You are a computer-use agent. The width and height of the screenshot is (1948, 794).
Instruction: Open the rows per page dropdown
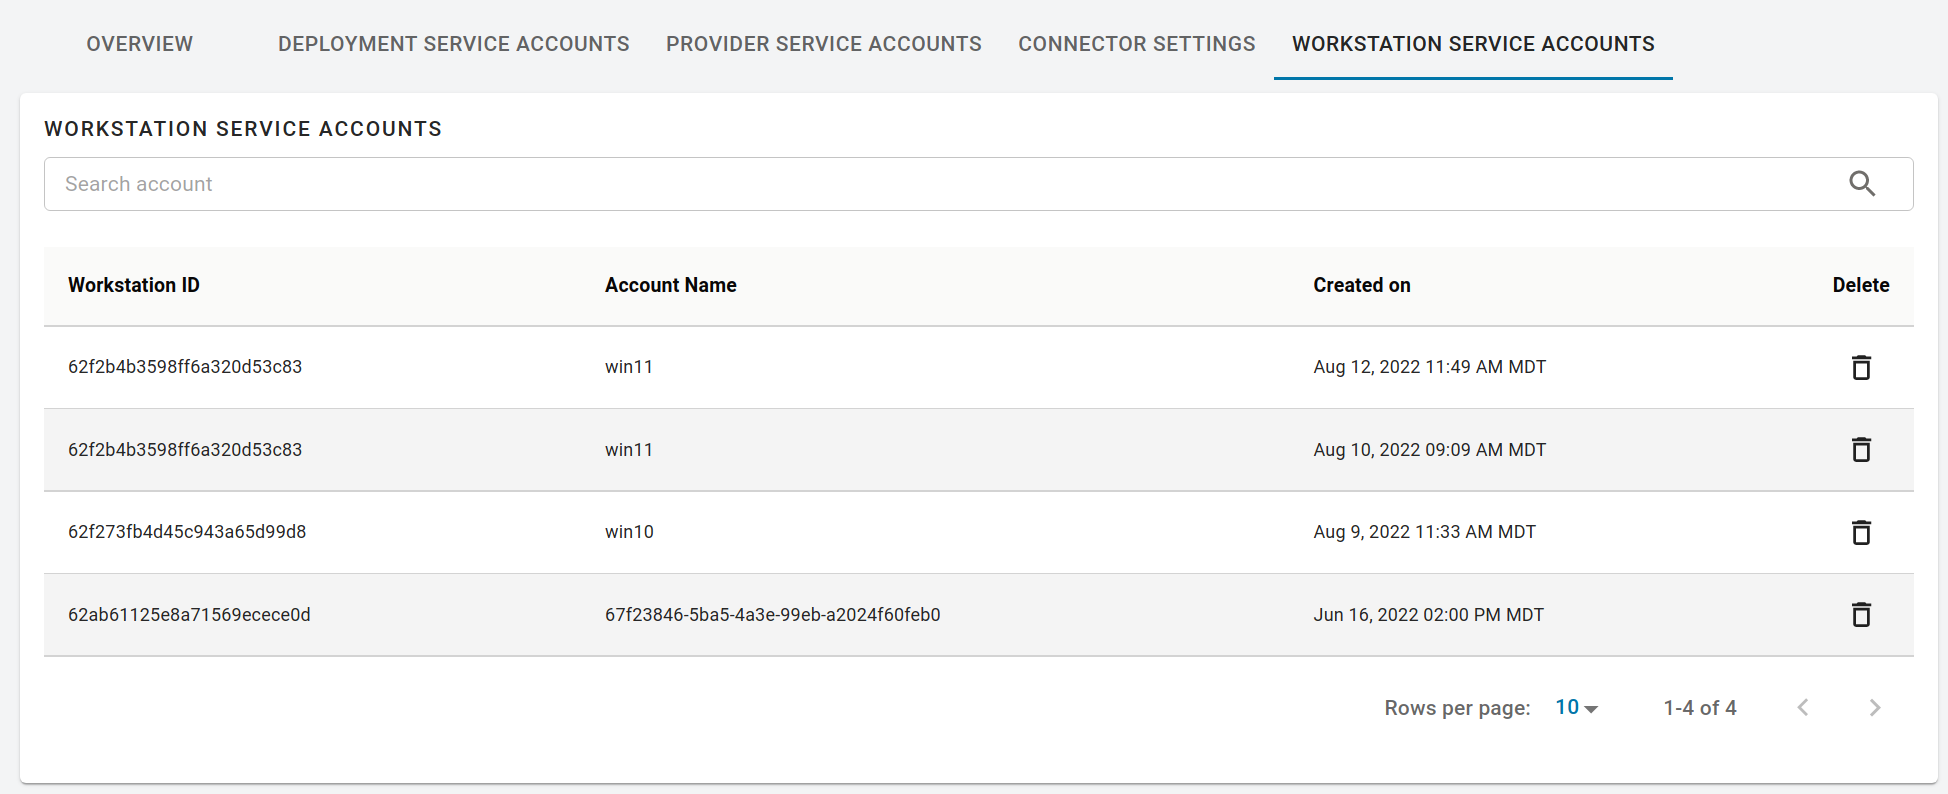[1577, 707]
